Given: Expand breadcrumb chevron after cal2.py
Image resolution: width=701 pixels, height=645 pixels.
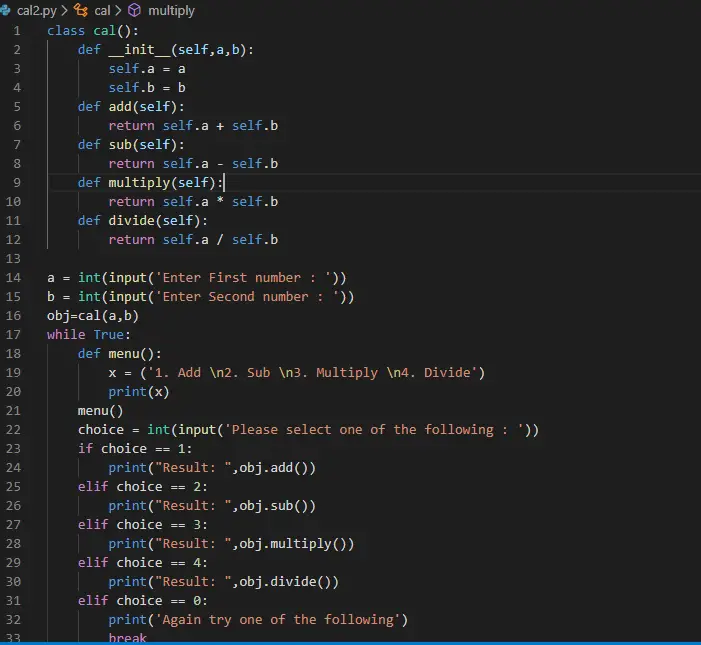Looking at the screenshot, I should (x=65, y=10).
